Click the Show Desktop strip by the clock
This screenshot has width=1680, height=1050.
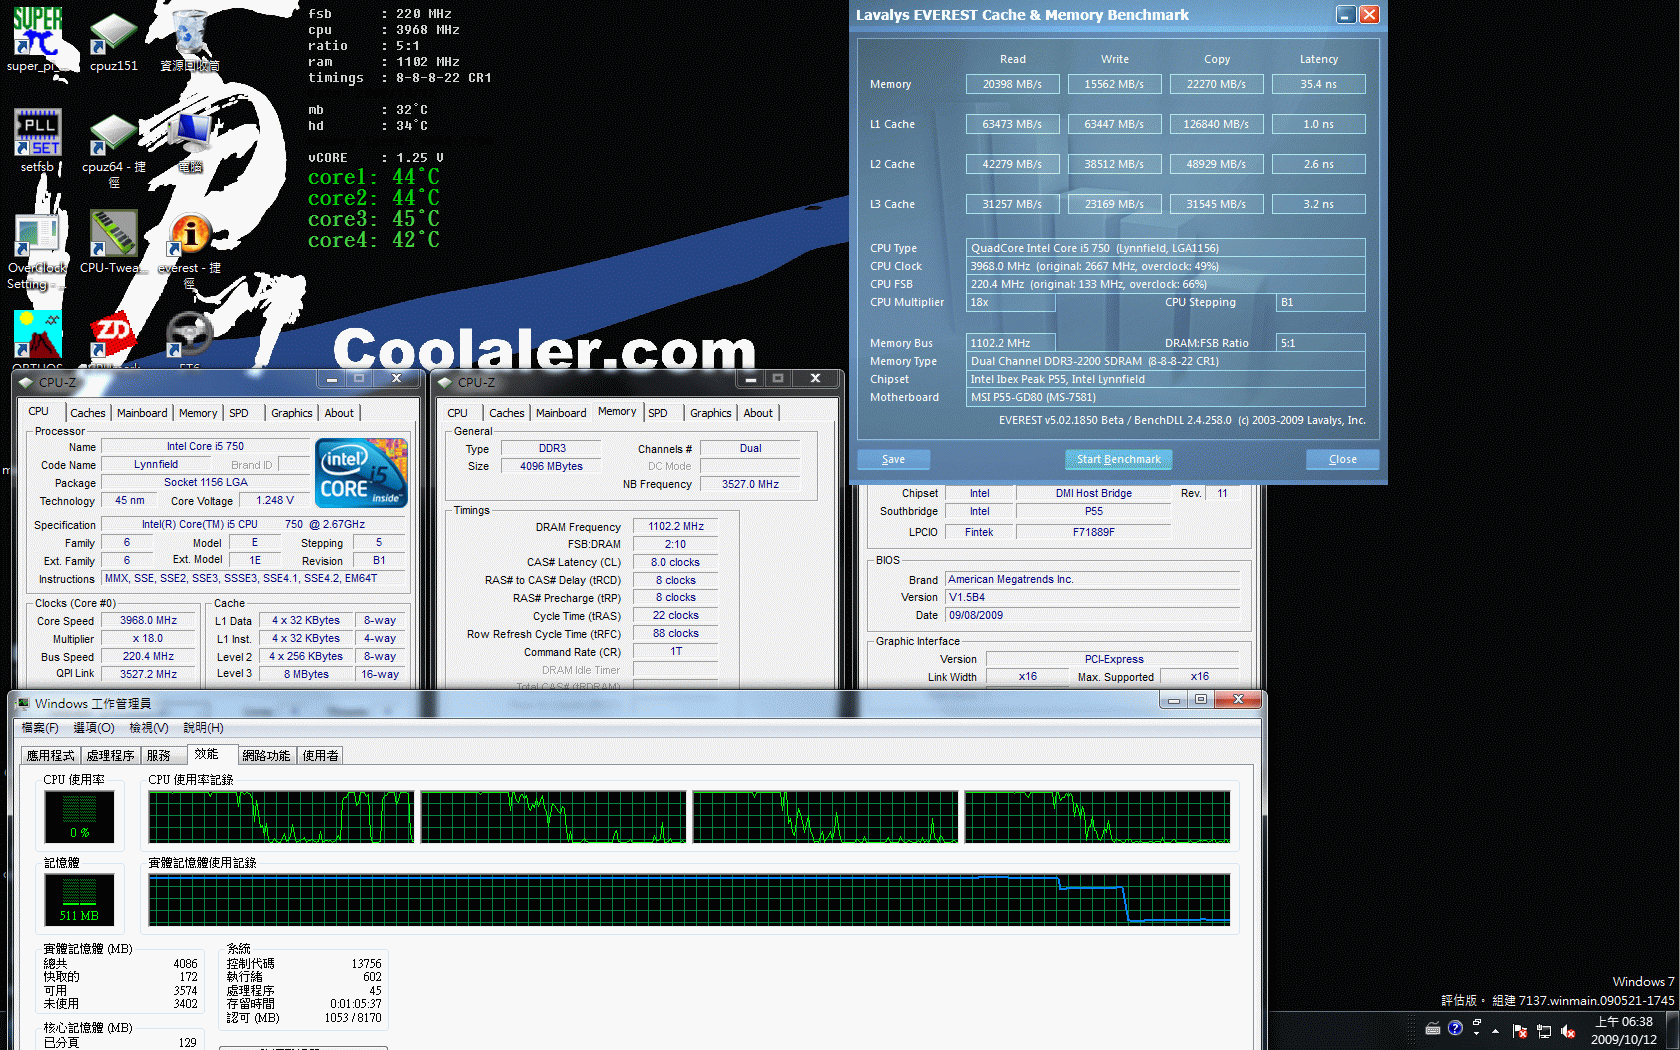click(x=1673, y=1031)
